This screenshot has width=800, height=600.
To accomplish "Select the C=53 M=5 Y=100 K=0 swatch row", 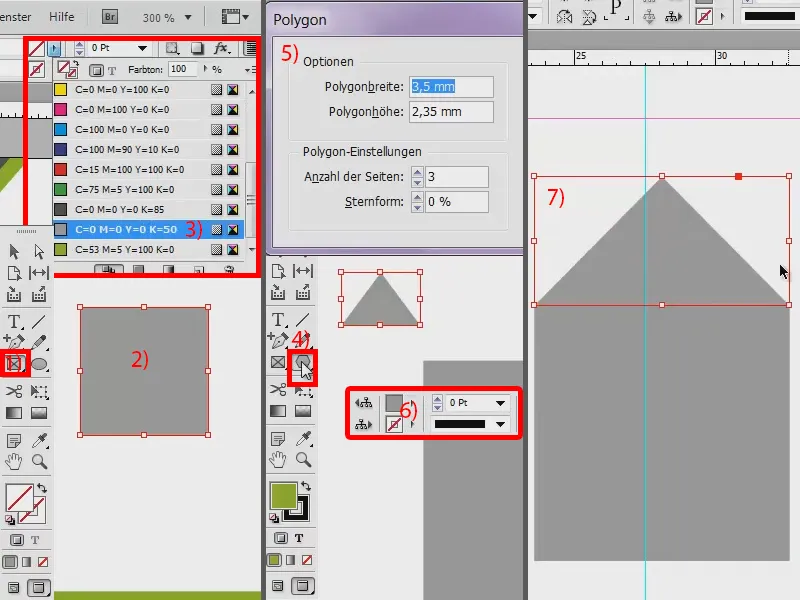I will coord(148,249).
